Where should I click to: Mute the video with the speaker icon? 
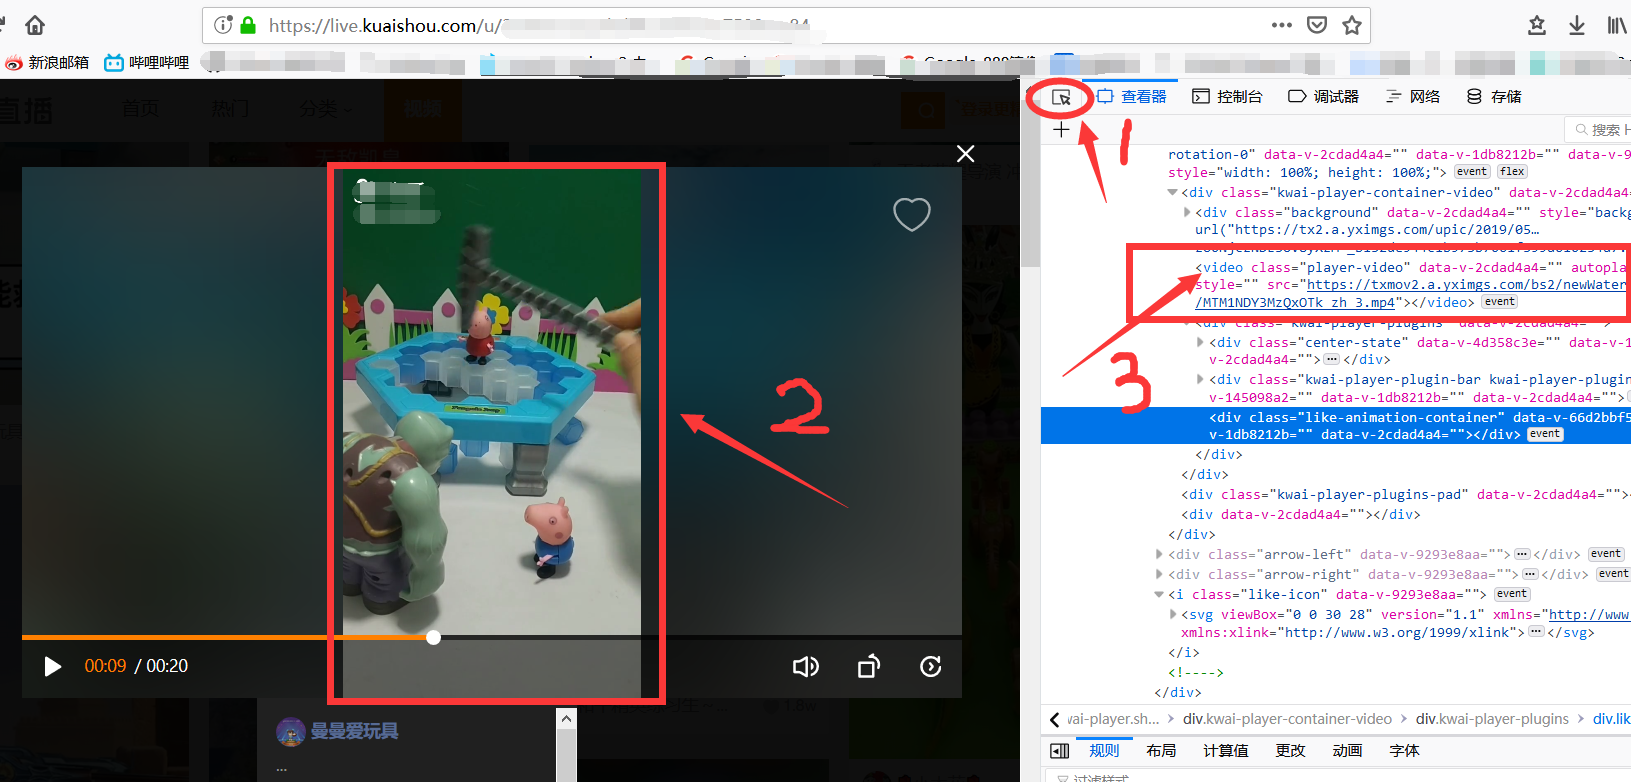click(805, 666)
